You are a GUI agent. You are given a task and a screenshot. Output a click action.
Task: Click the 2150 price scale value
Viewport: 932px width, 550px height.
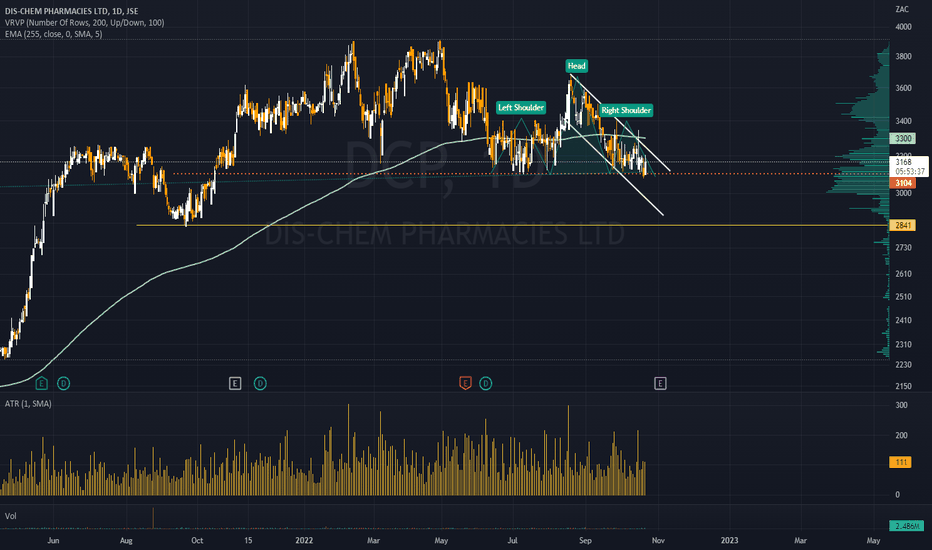coord(903,386)
